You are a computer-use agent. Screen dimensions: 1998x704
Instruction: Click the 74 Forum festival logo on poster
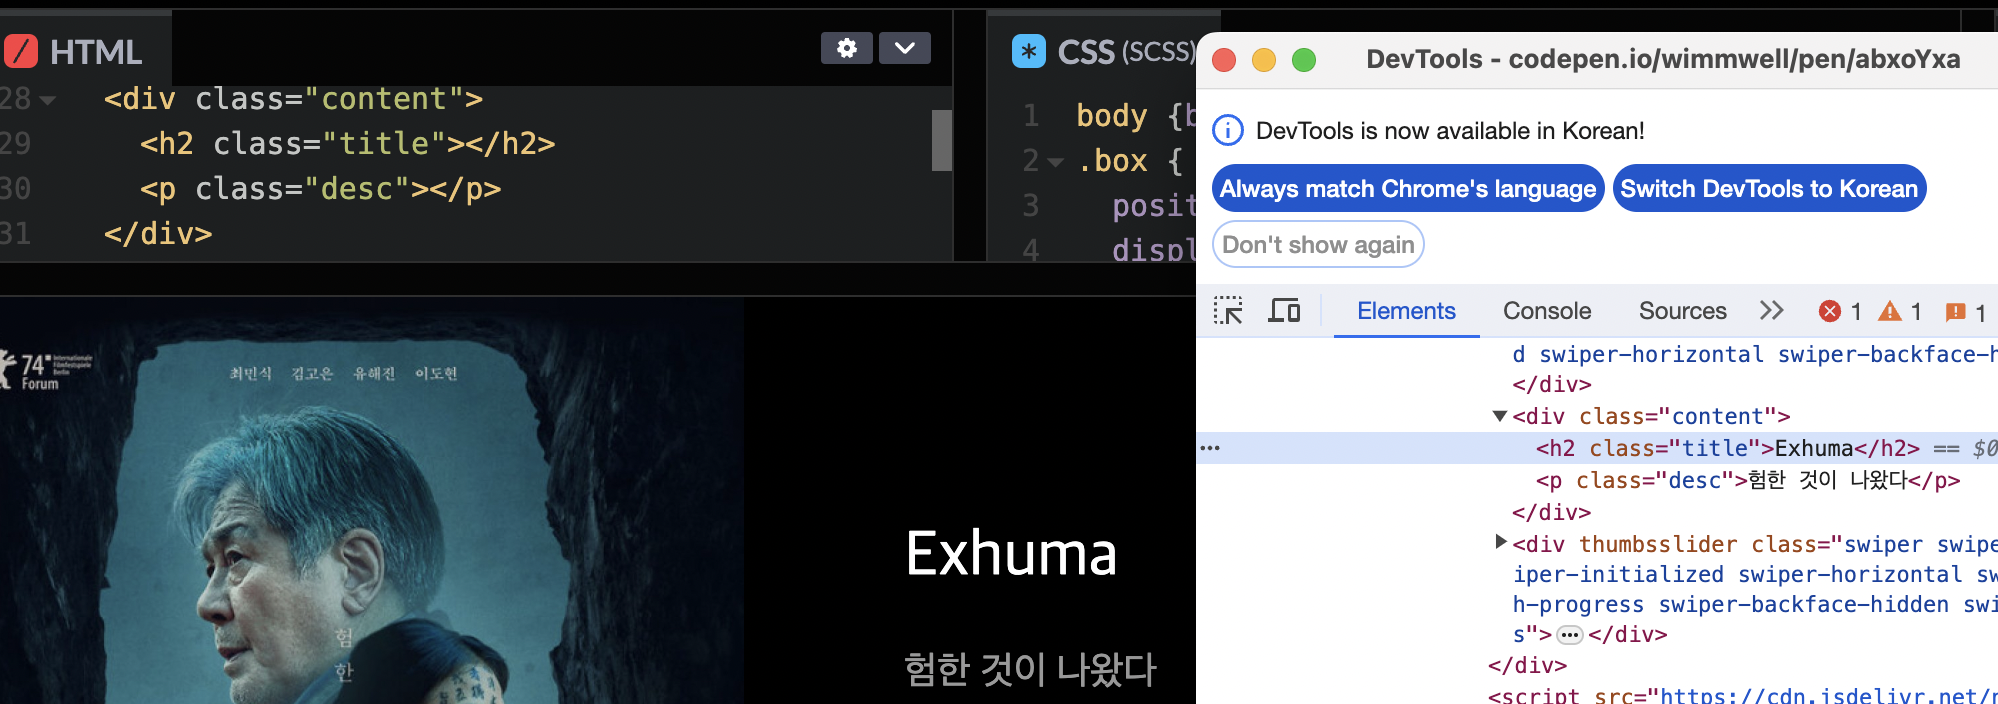(46, 370)
